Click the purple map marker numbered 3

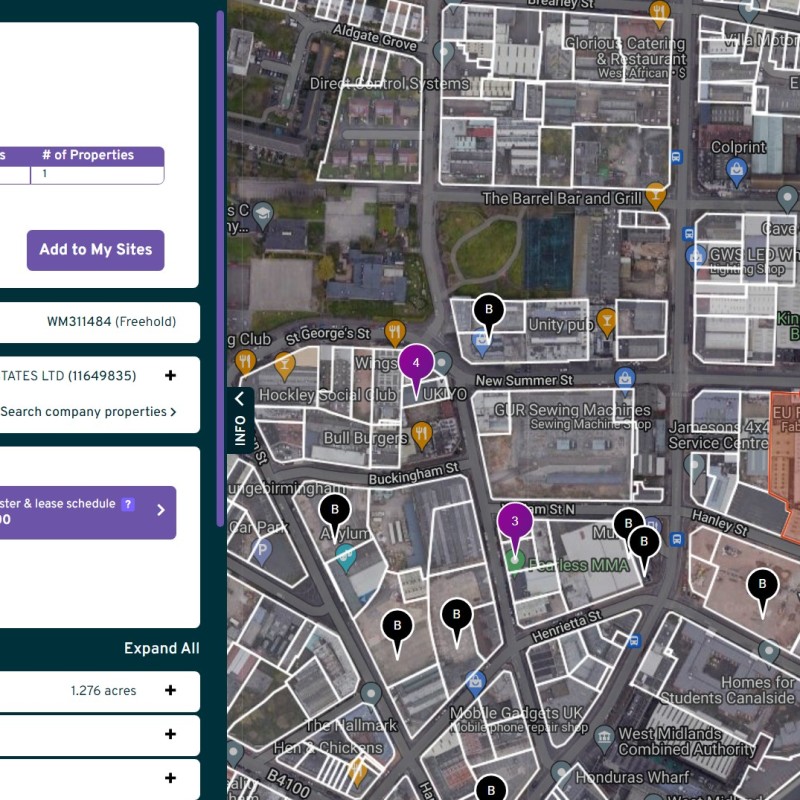[x=515, y=522]
